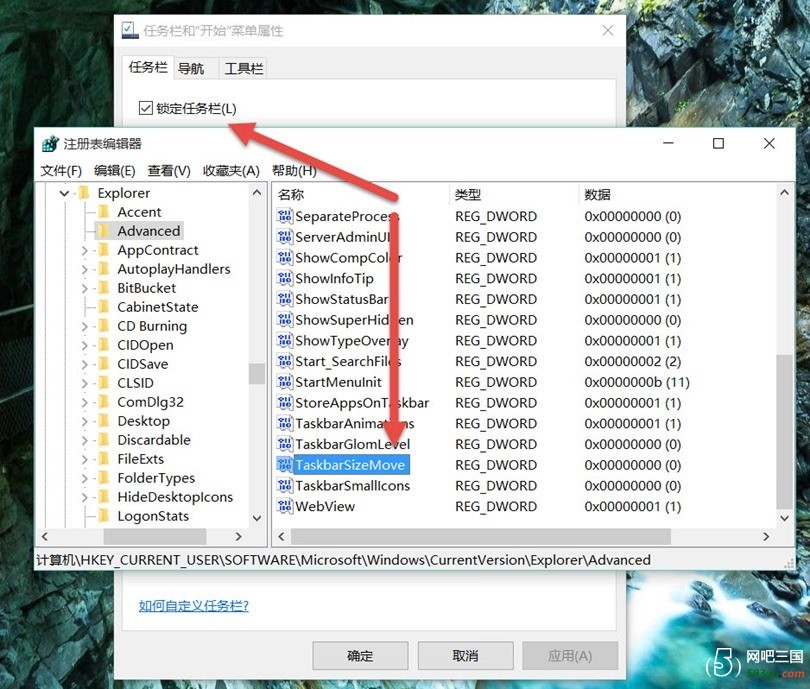Click the 类型 column header
This screenshot has width=810, height=689.
(513, 195)
